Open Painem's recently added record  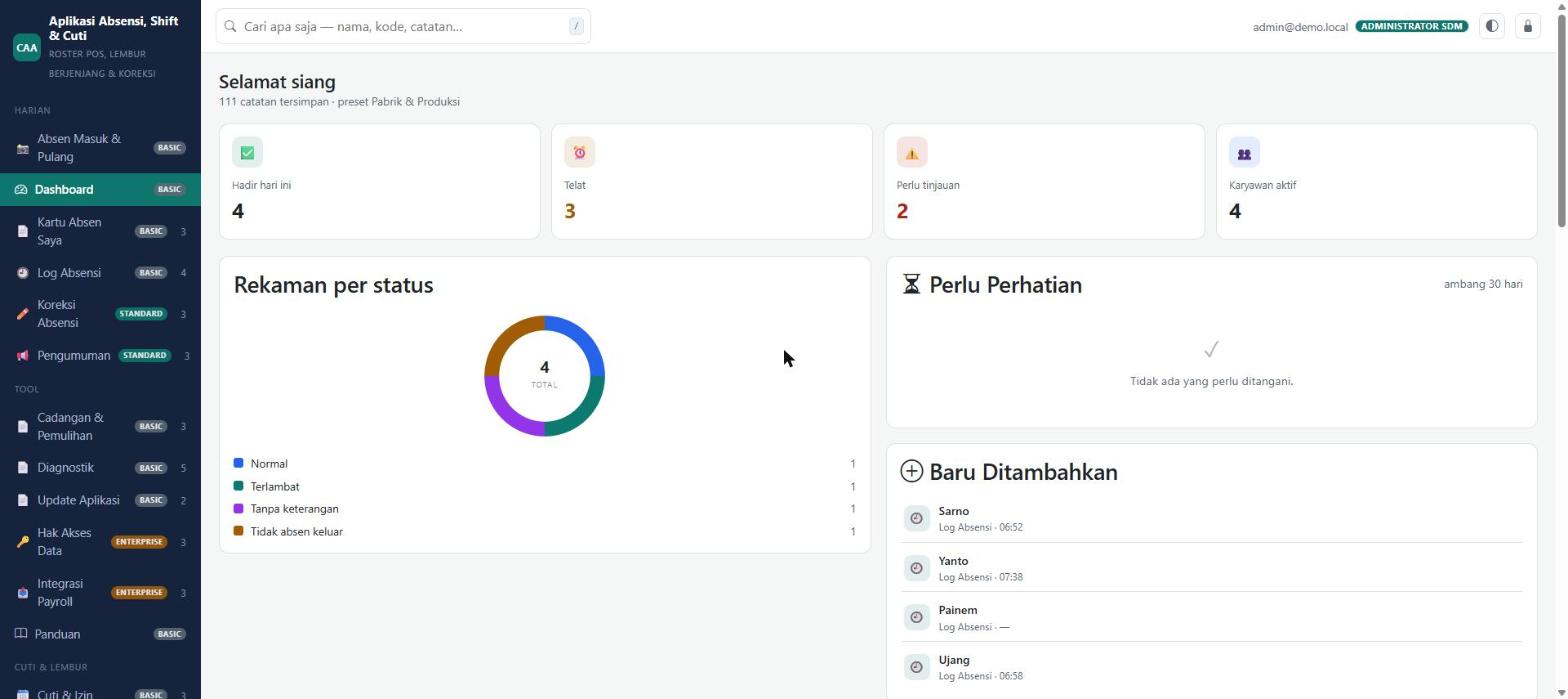[x=1211, y=617]
